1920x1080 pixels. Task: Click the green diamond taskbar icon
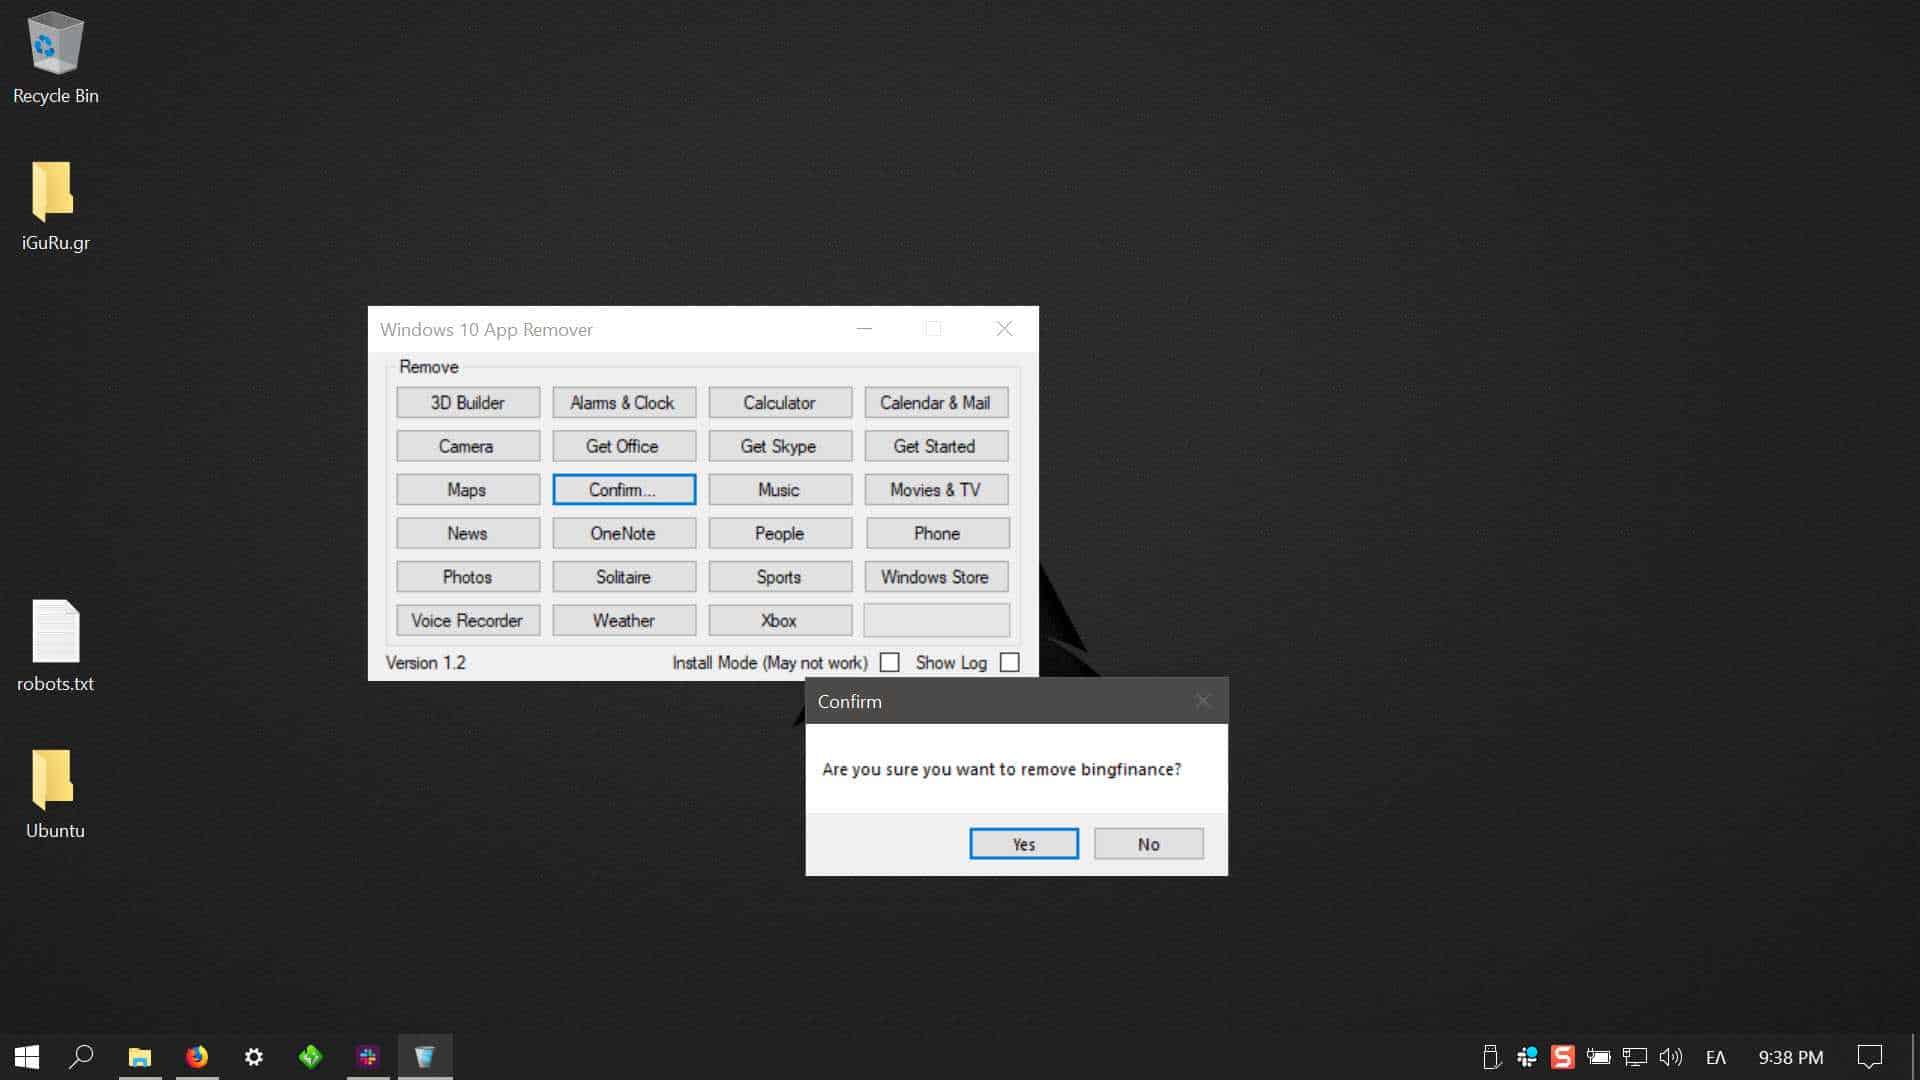pyautogui.click(x=311, y=1057)
